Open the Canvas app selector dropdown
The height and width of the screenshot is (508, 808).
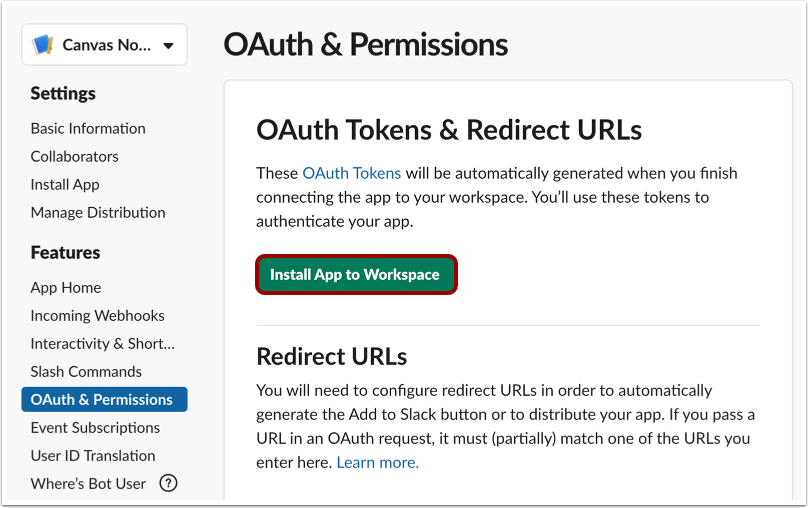[x=167, y=45]
